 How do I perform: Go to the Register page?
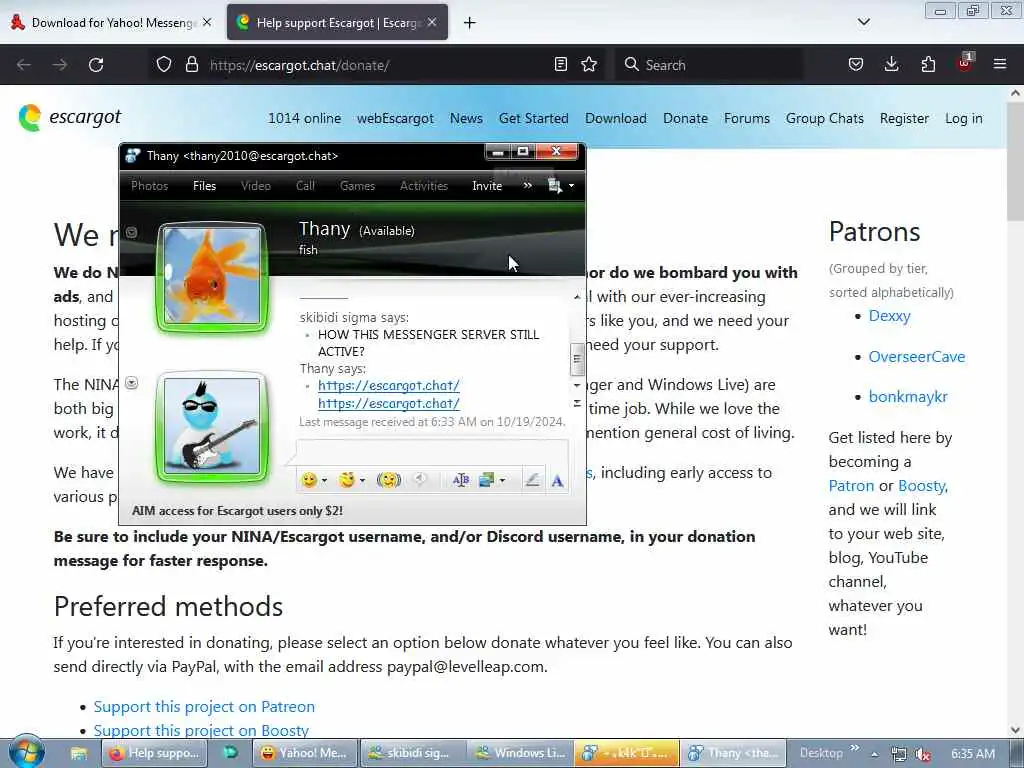(904, 118)
